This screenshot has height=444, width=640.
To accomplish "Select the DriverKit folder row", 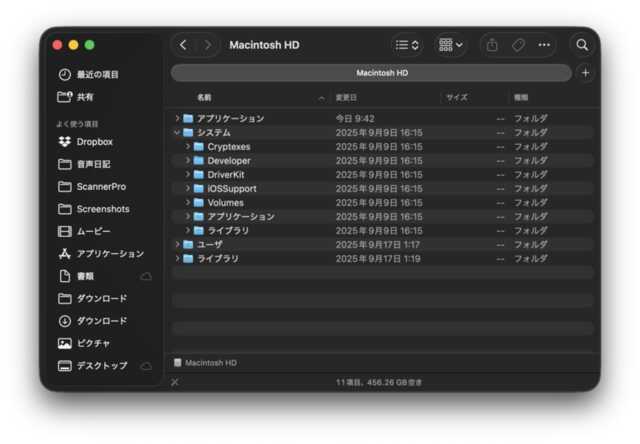I will click(x=382, y=175).
